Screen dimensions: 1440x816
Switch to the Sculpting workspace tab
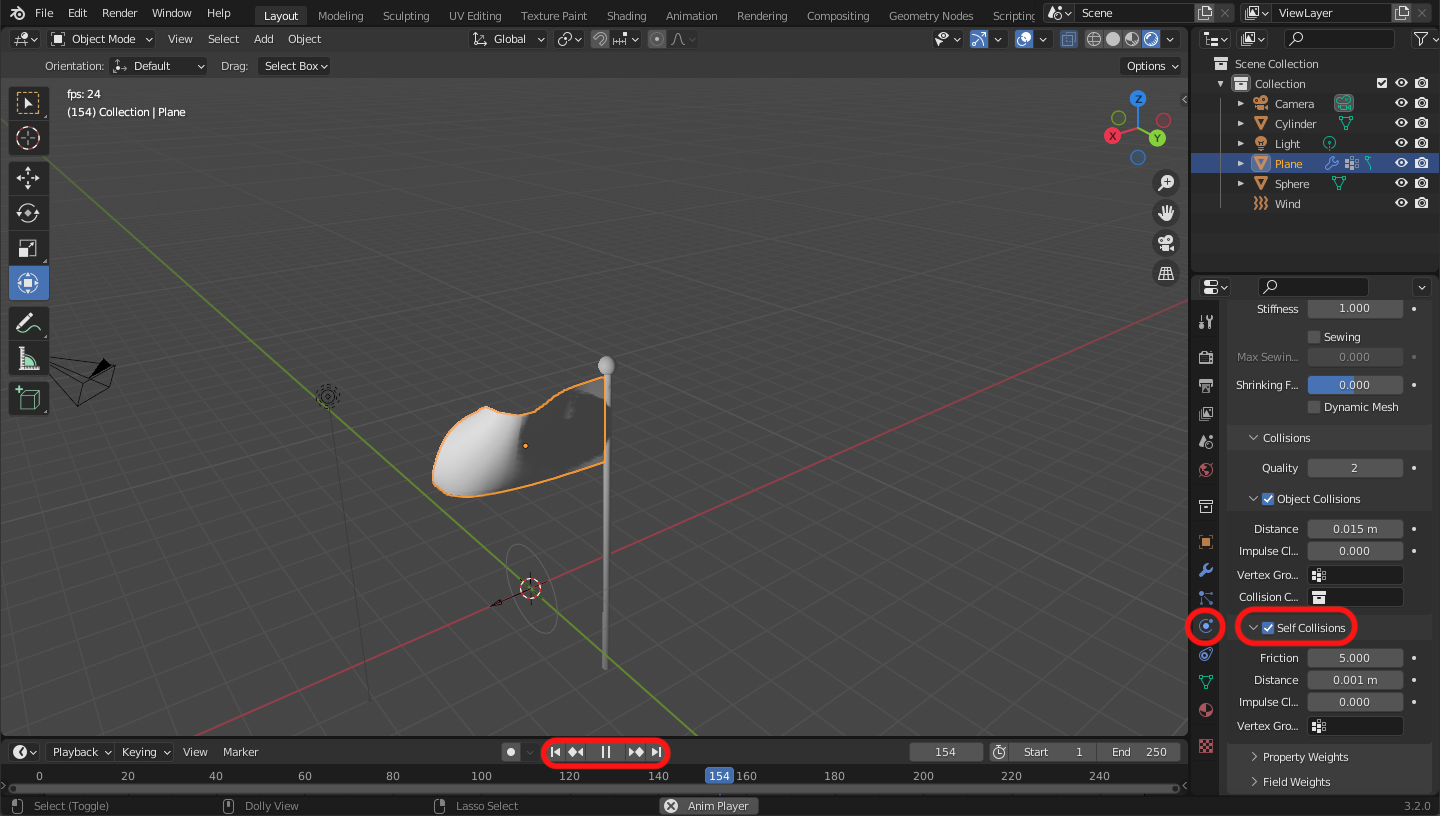coord(406,15)
